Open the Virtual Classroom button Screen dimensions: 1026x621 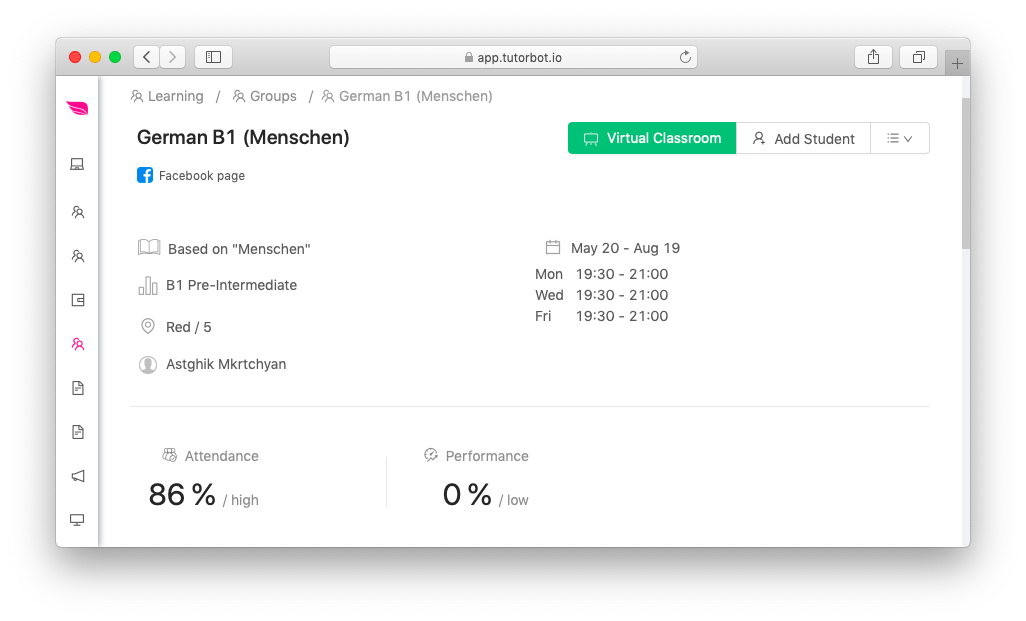(652, 138)
